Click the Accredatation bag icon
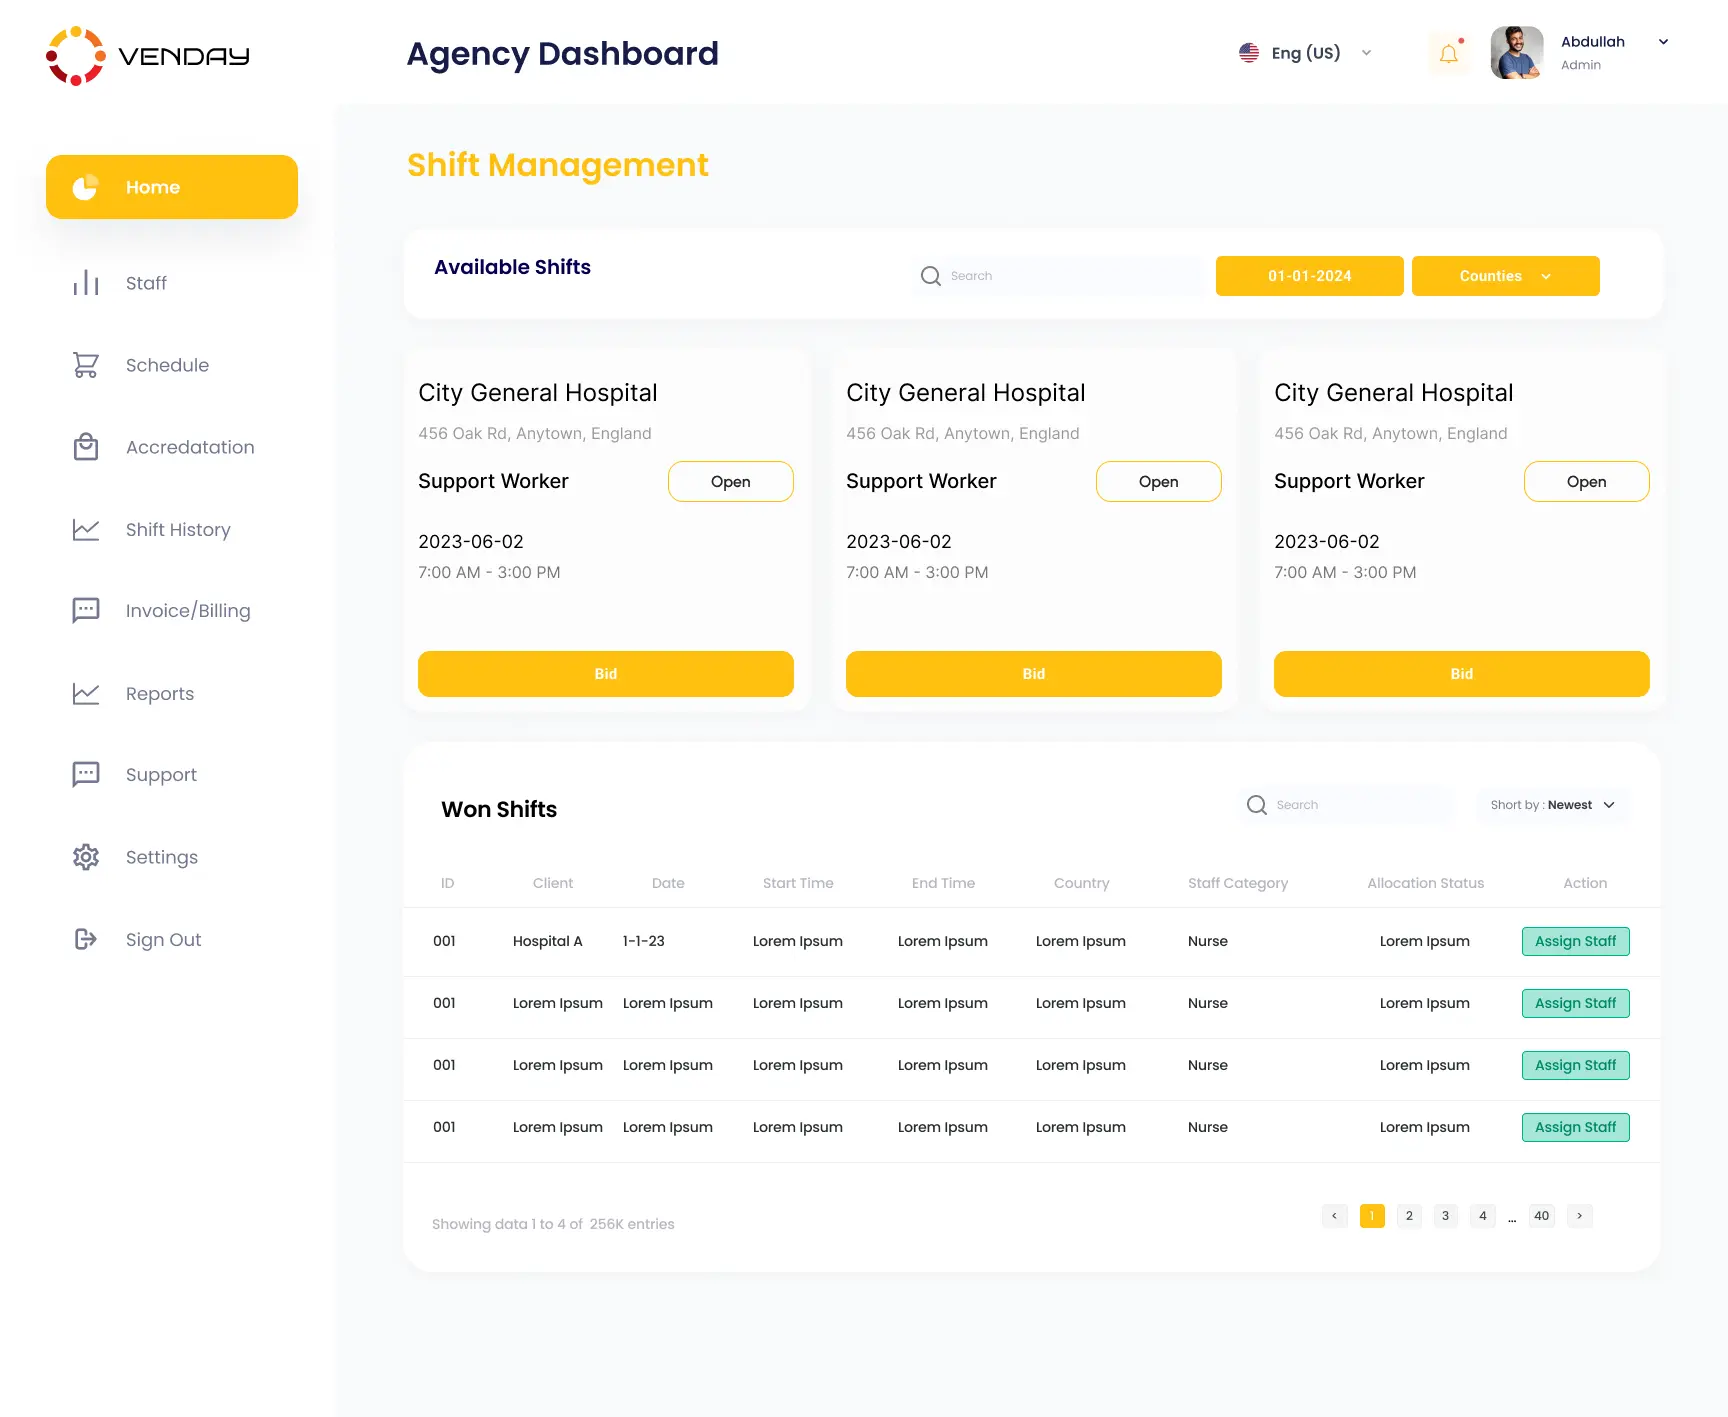 point(86,447)
